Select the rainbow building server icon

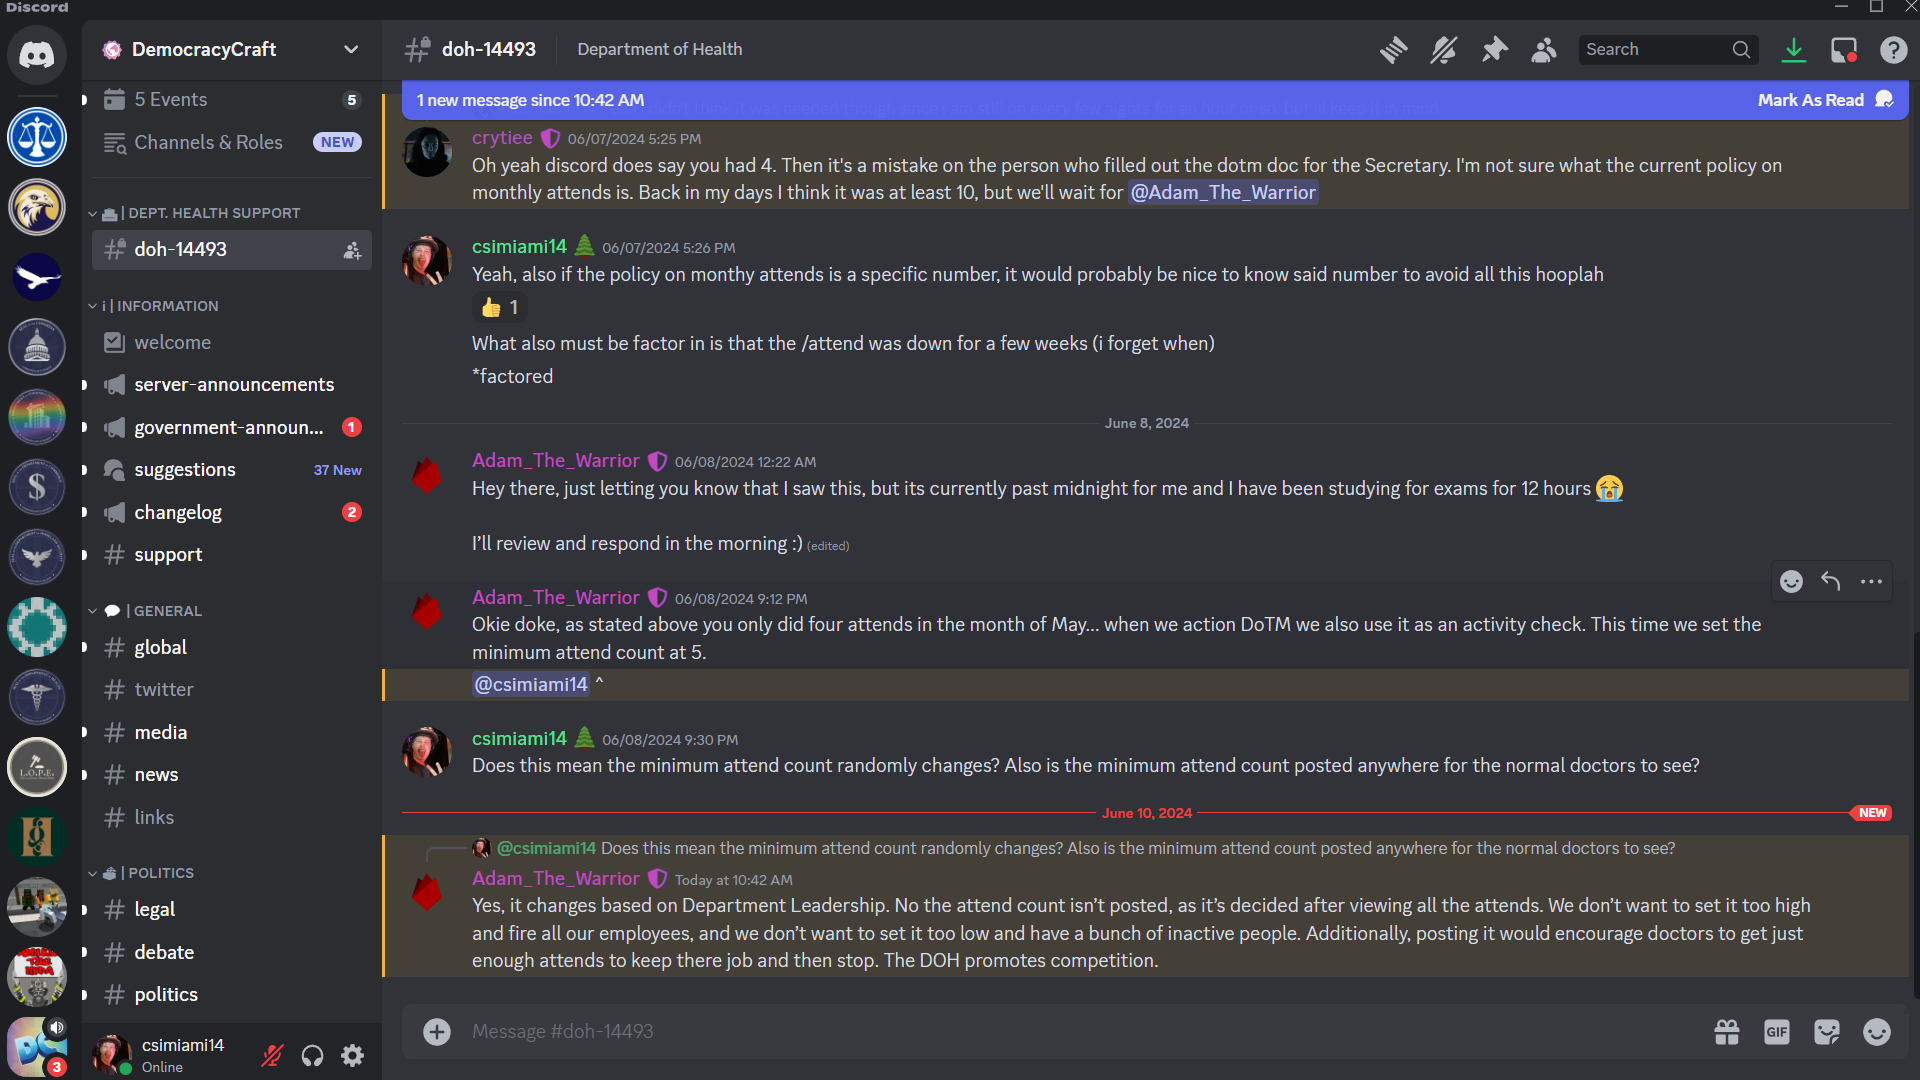click(37, 417)
